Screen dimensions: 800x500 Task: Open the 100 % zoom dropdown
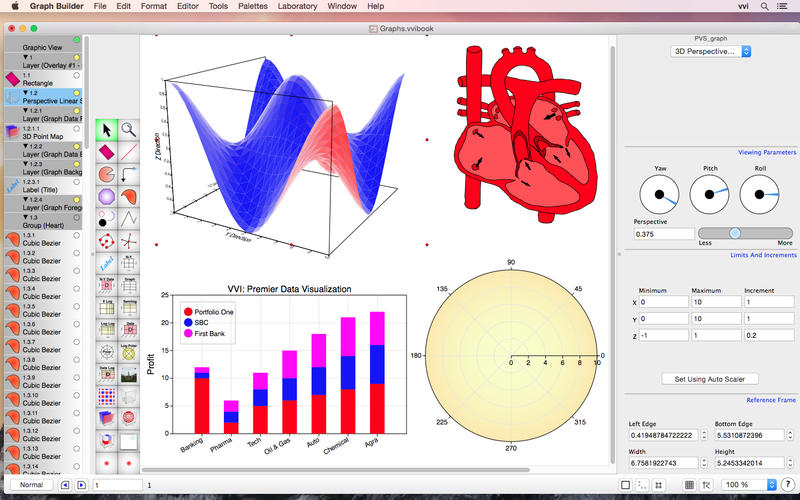[748, 485]
